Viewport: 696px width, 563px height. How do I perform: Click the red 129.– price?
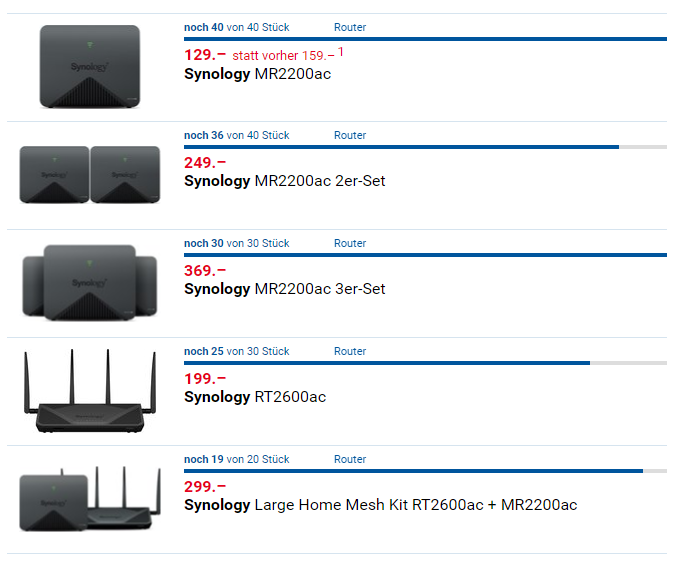pyautogui.click(x=205, y=55)
